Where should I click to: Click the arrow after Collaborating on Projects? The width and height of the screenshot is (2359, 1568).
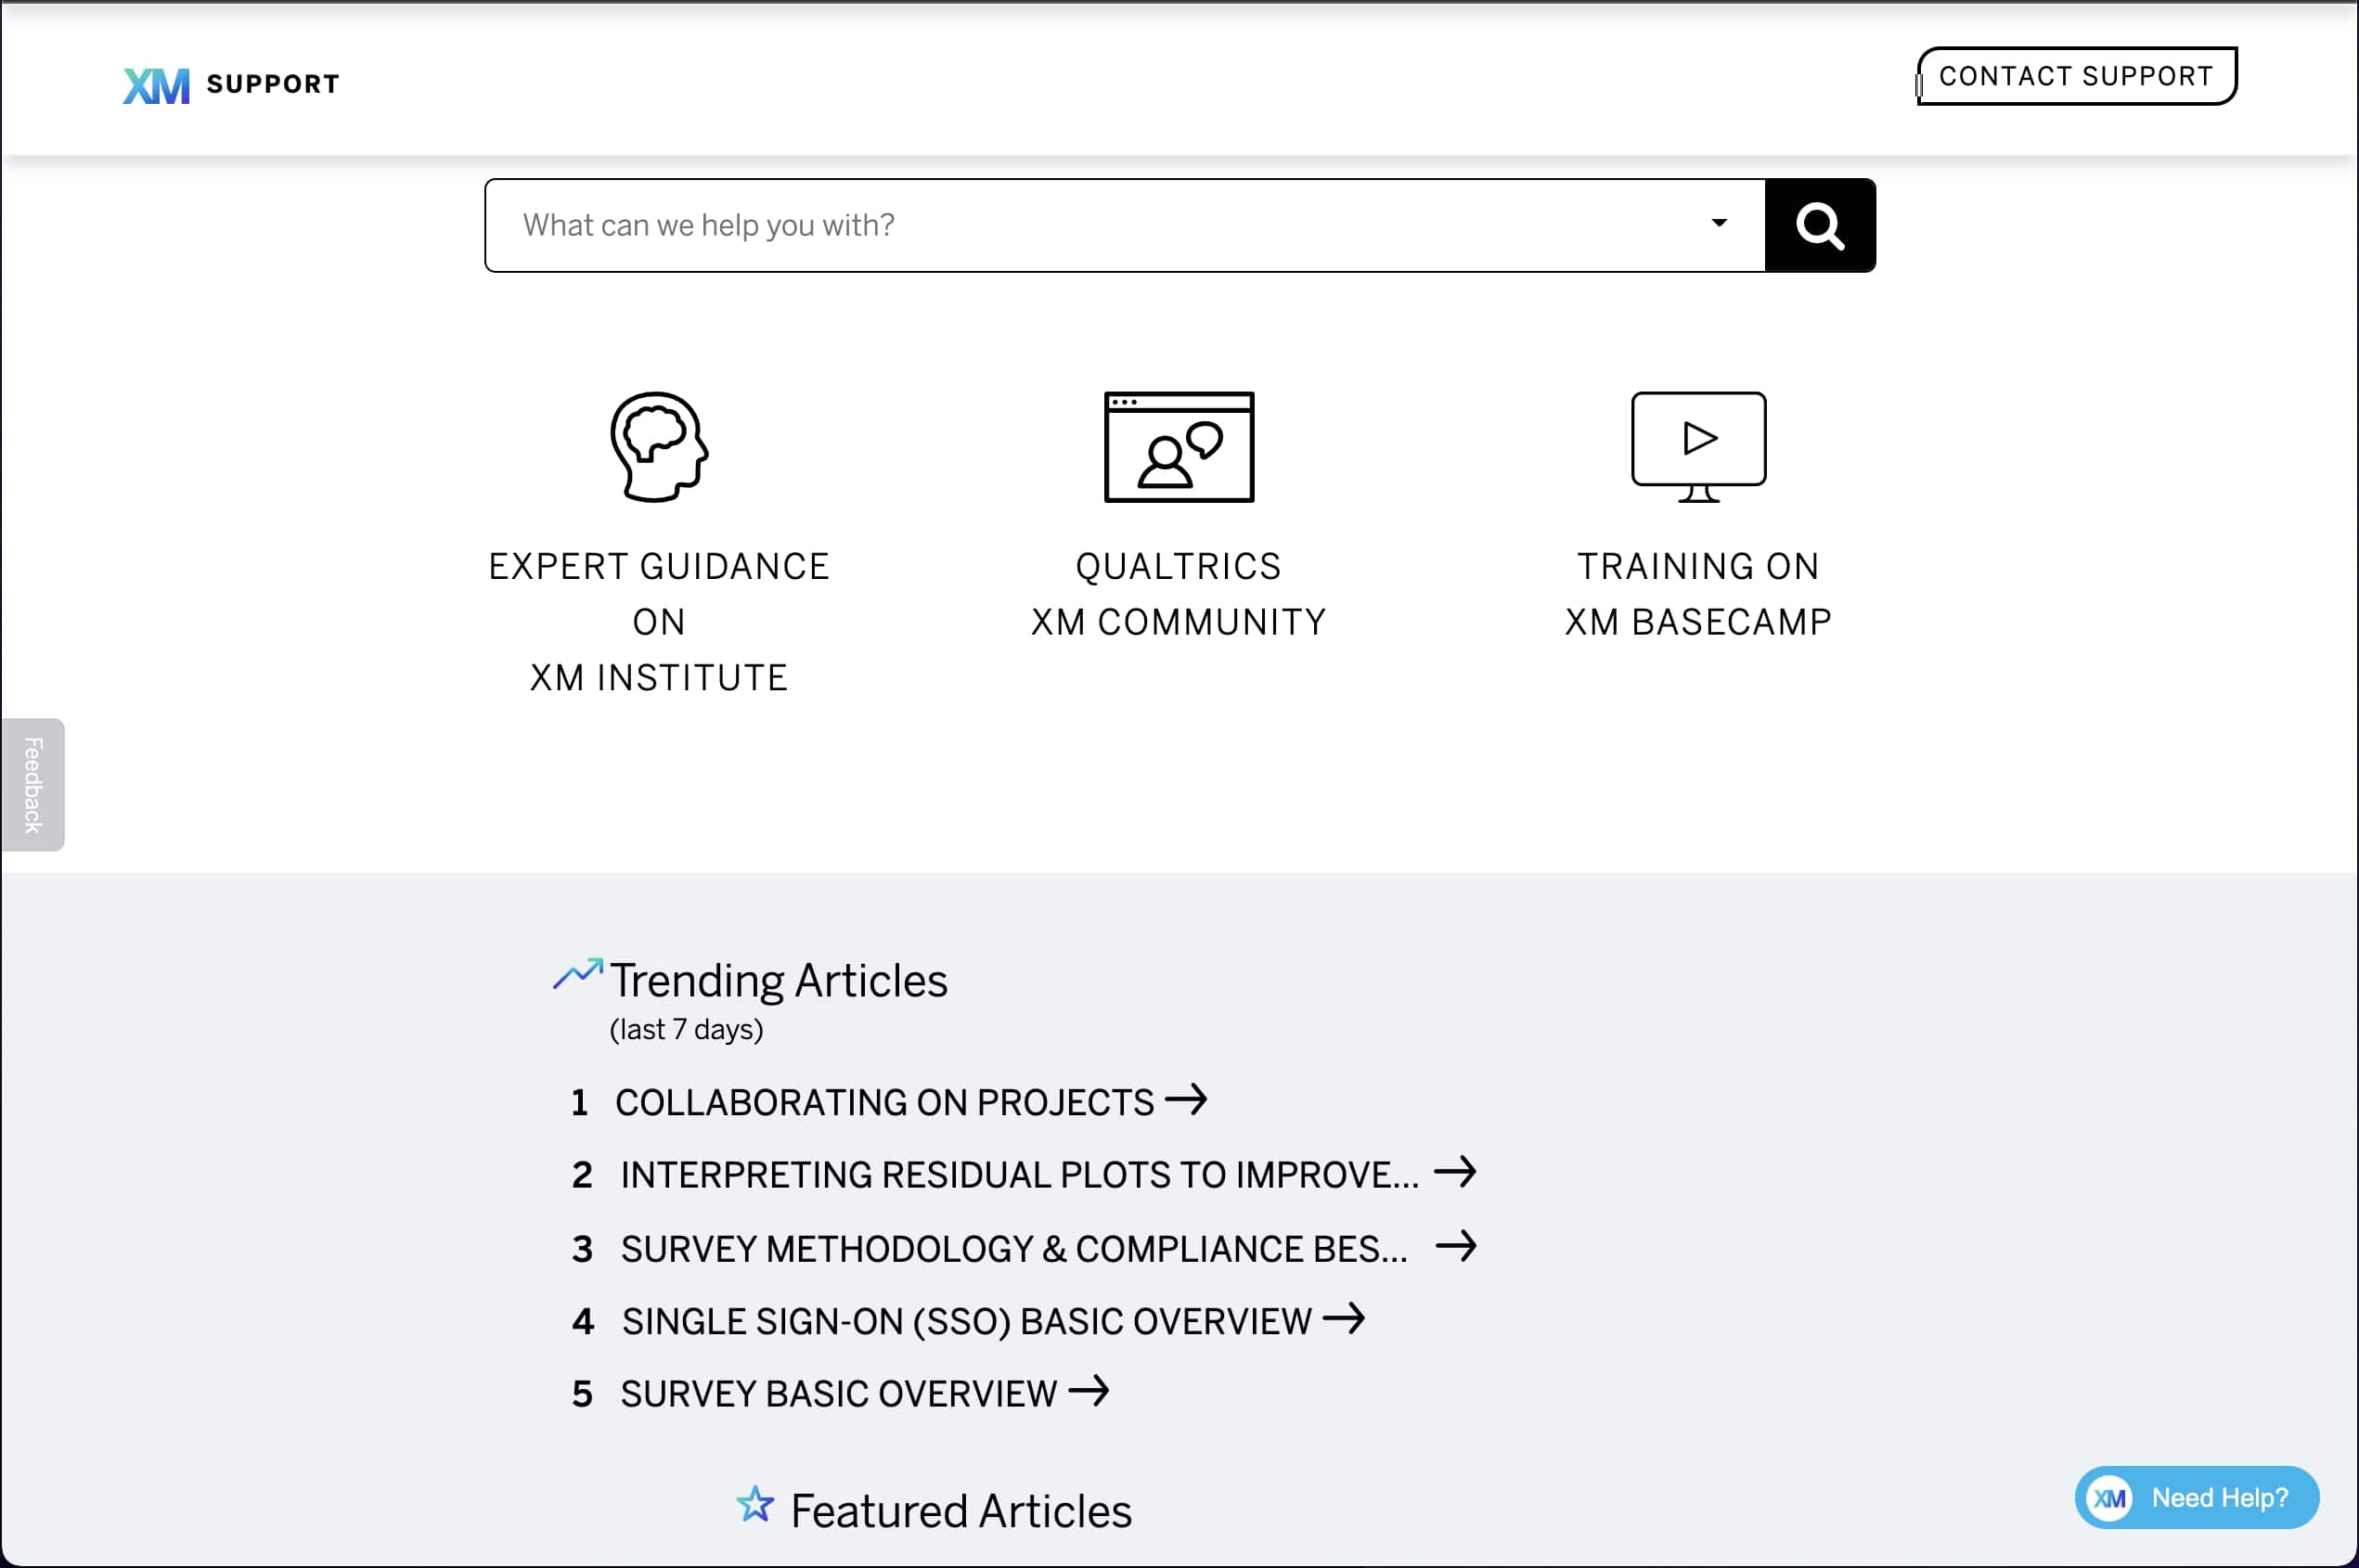pyautogui.click(x=1189, y=1101)
